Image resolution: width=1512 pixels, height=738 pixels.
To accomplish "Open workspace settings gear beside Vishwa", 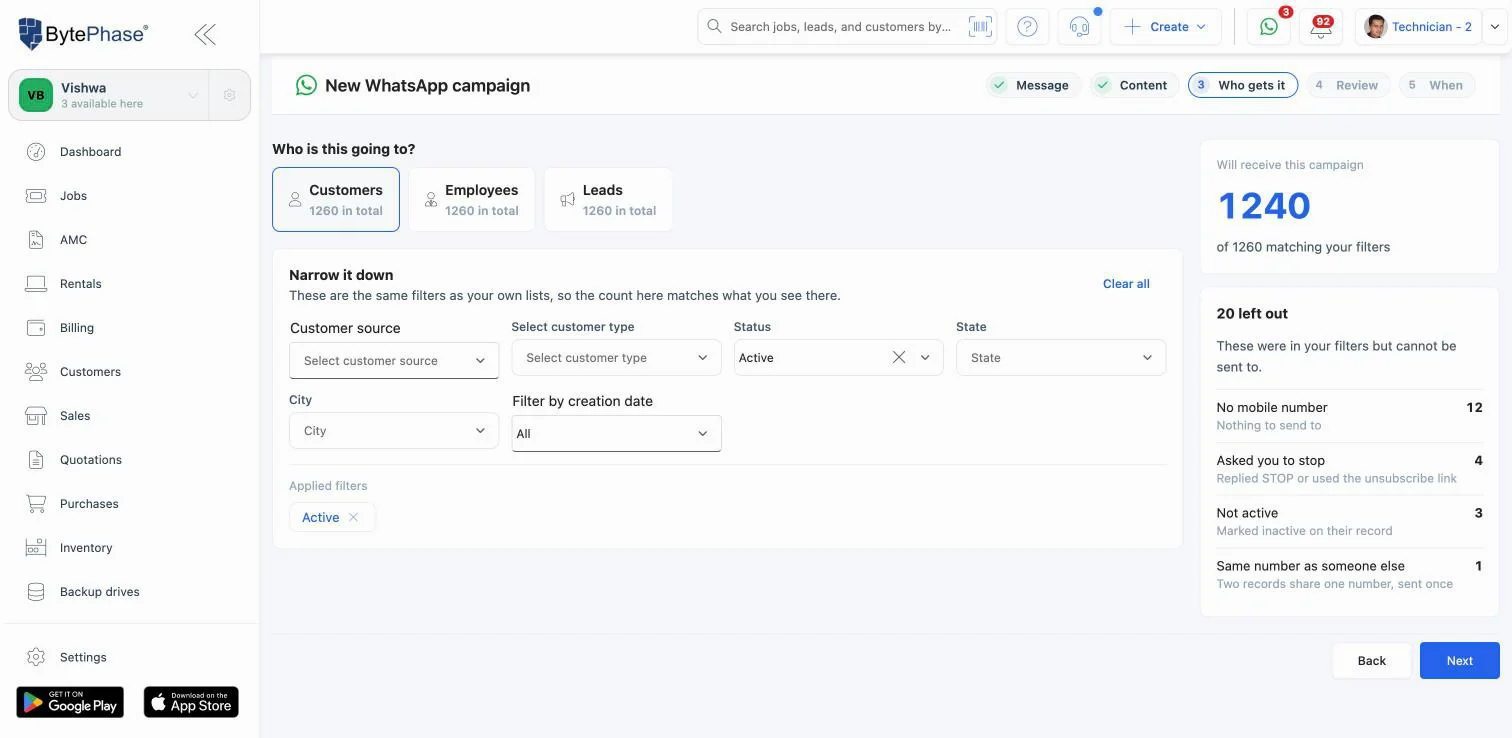I will pos(229,95).
